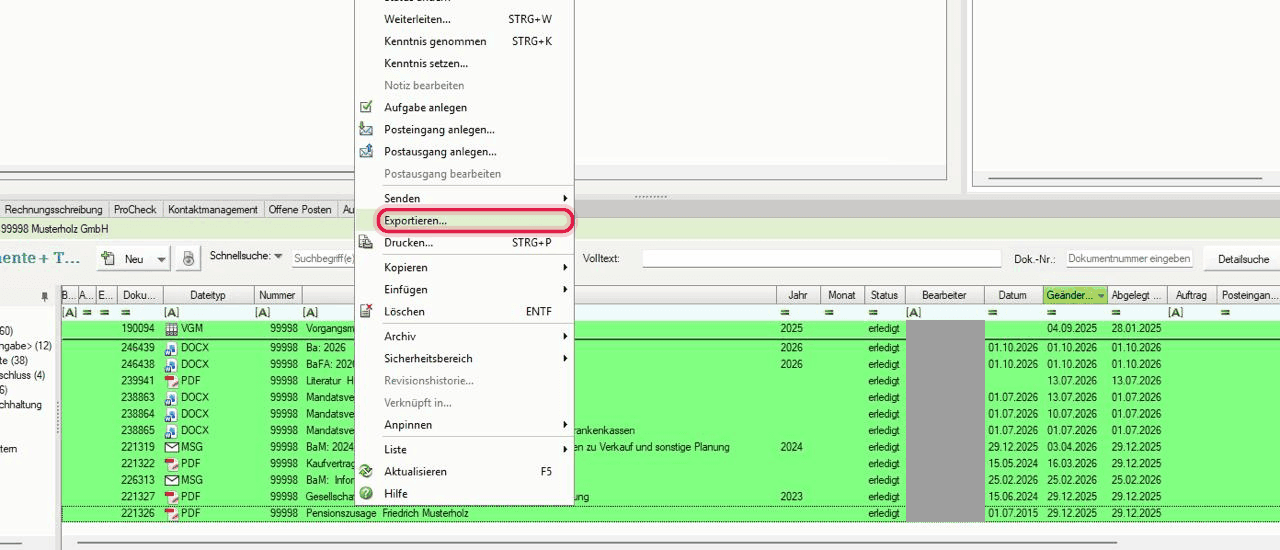Click the pin icon of the side panel
1280x550 pixels.
[44, 296]
